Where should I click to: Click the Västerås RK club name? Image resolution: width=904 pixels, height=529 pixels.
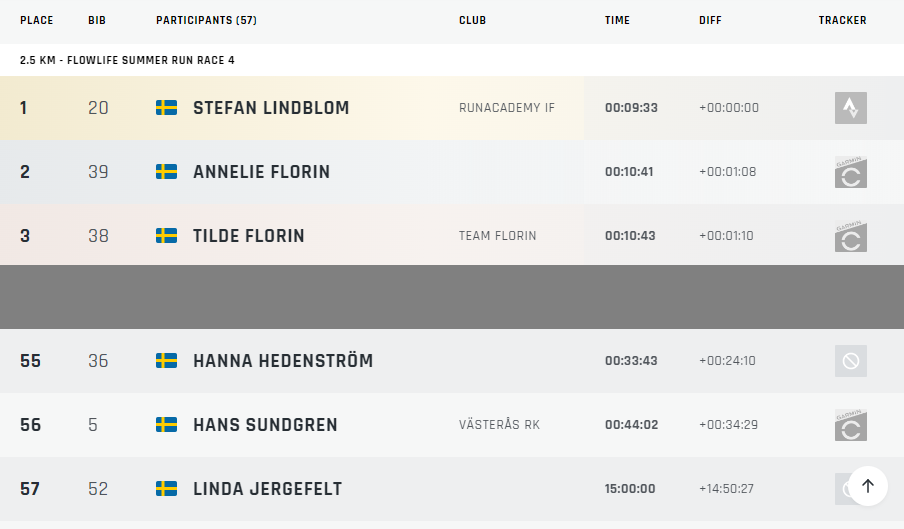499,425
